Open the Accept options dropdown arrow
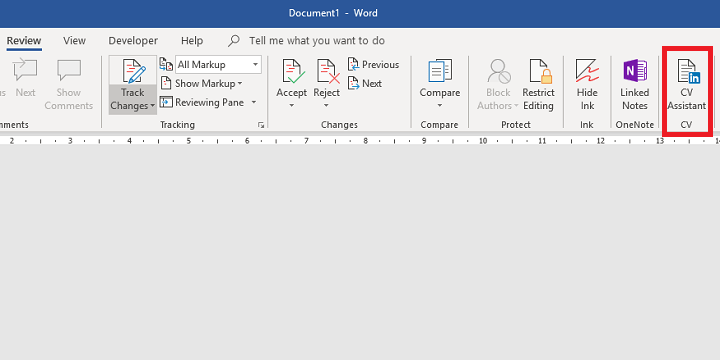Screen dimensions: 720x360 point(292,106)
